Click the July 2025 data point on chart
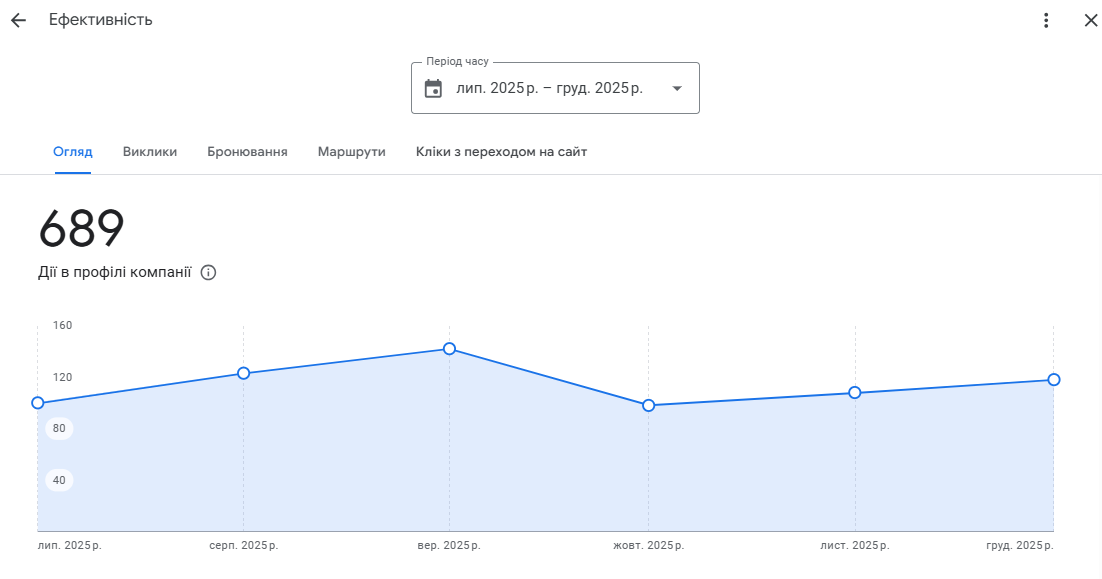The width and height of the screenshot is (1102, 579). click(x=38, y=403)
